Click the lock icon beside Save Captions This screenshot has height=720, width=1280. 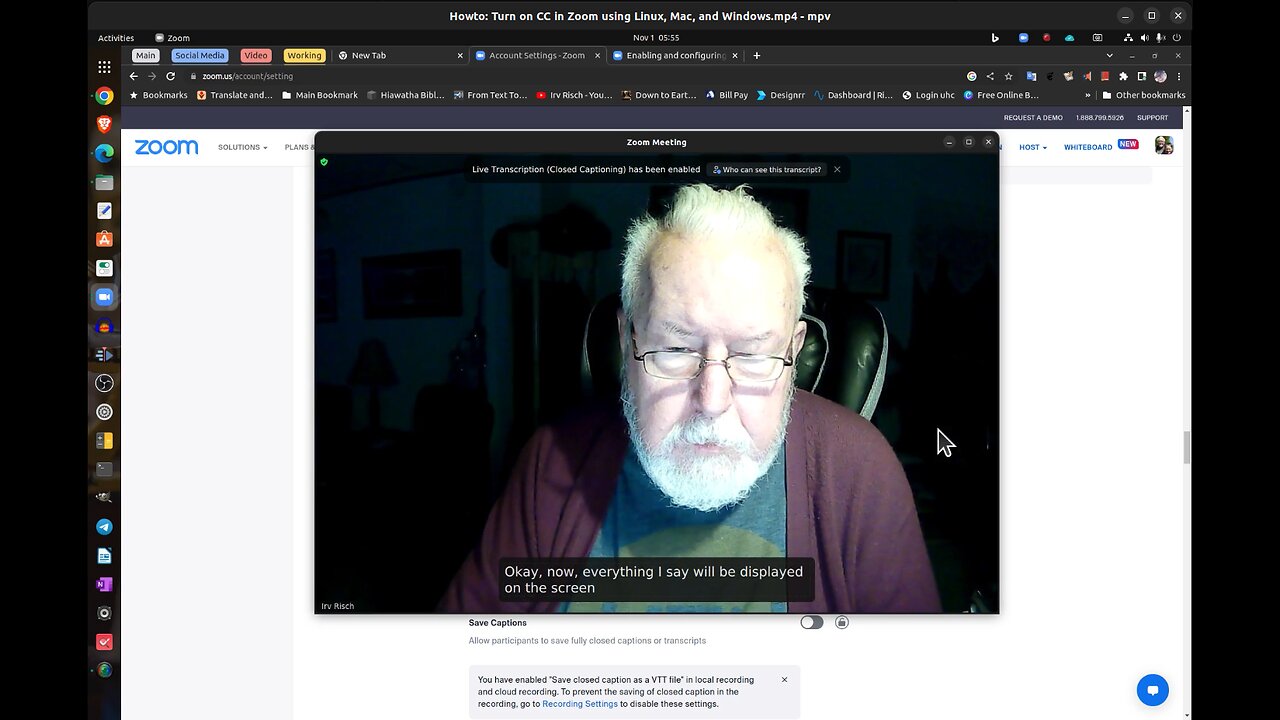842,622
